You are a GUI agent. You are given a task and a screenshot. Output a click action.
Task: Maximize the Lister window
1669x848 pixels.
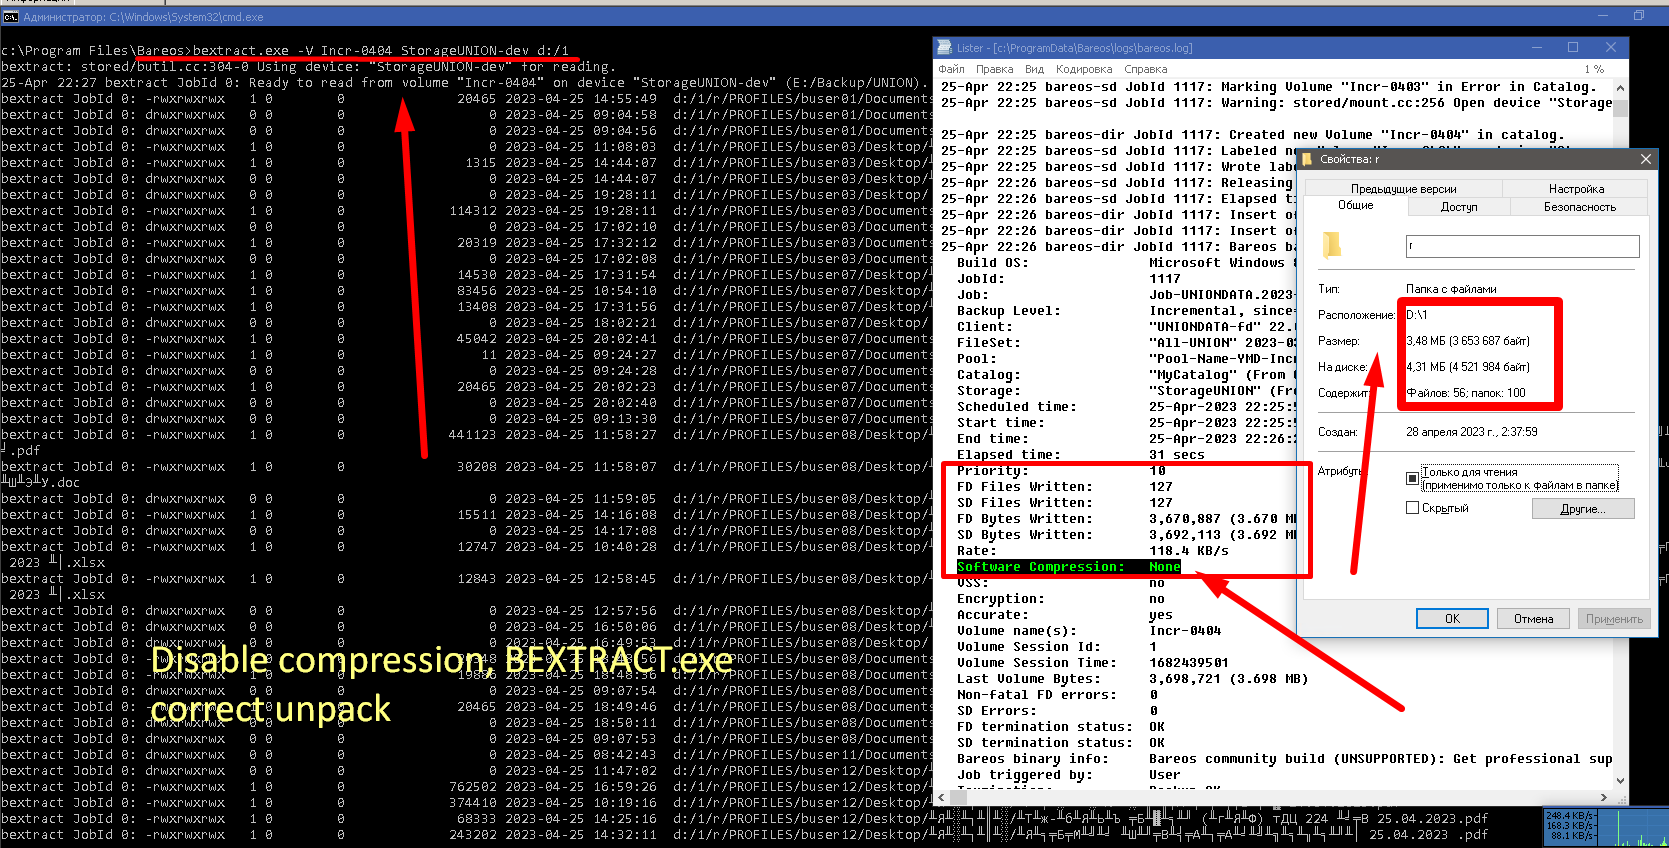coord(1572,47)
